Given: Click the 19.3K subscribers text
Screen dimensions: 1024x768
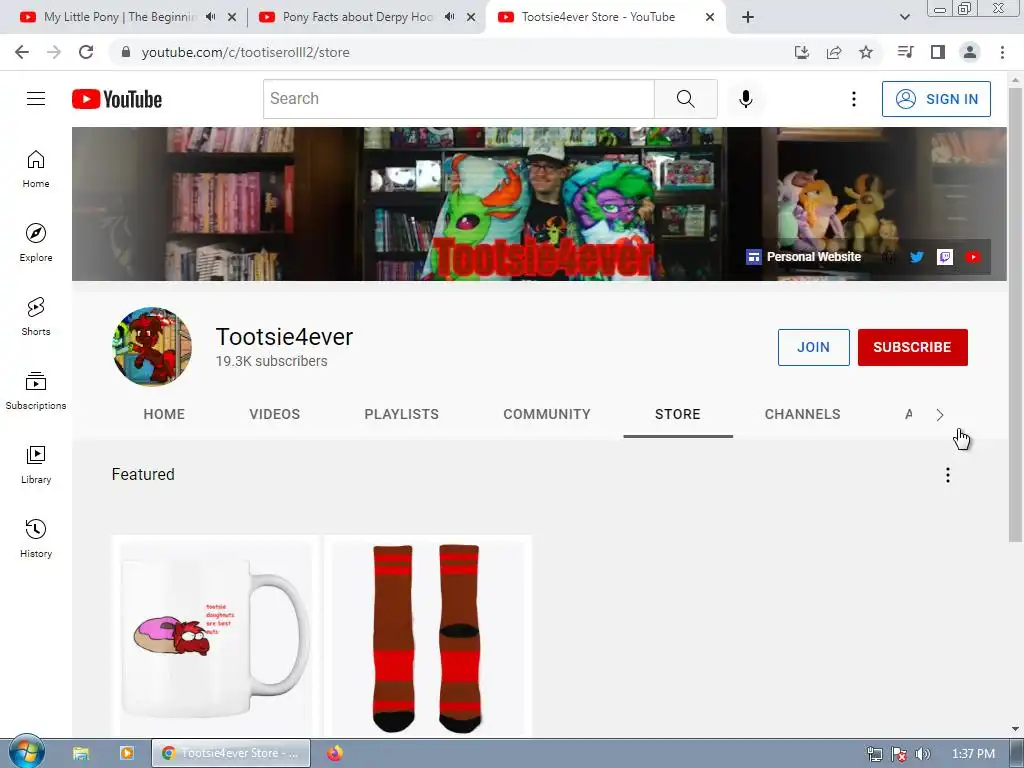Looking at the screenshot, I should point(272,361).
